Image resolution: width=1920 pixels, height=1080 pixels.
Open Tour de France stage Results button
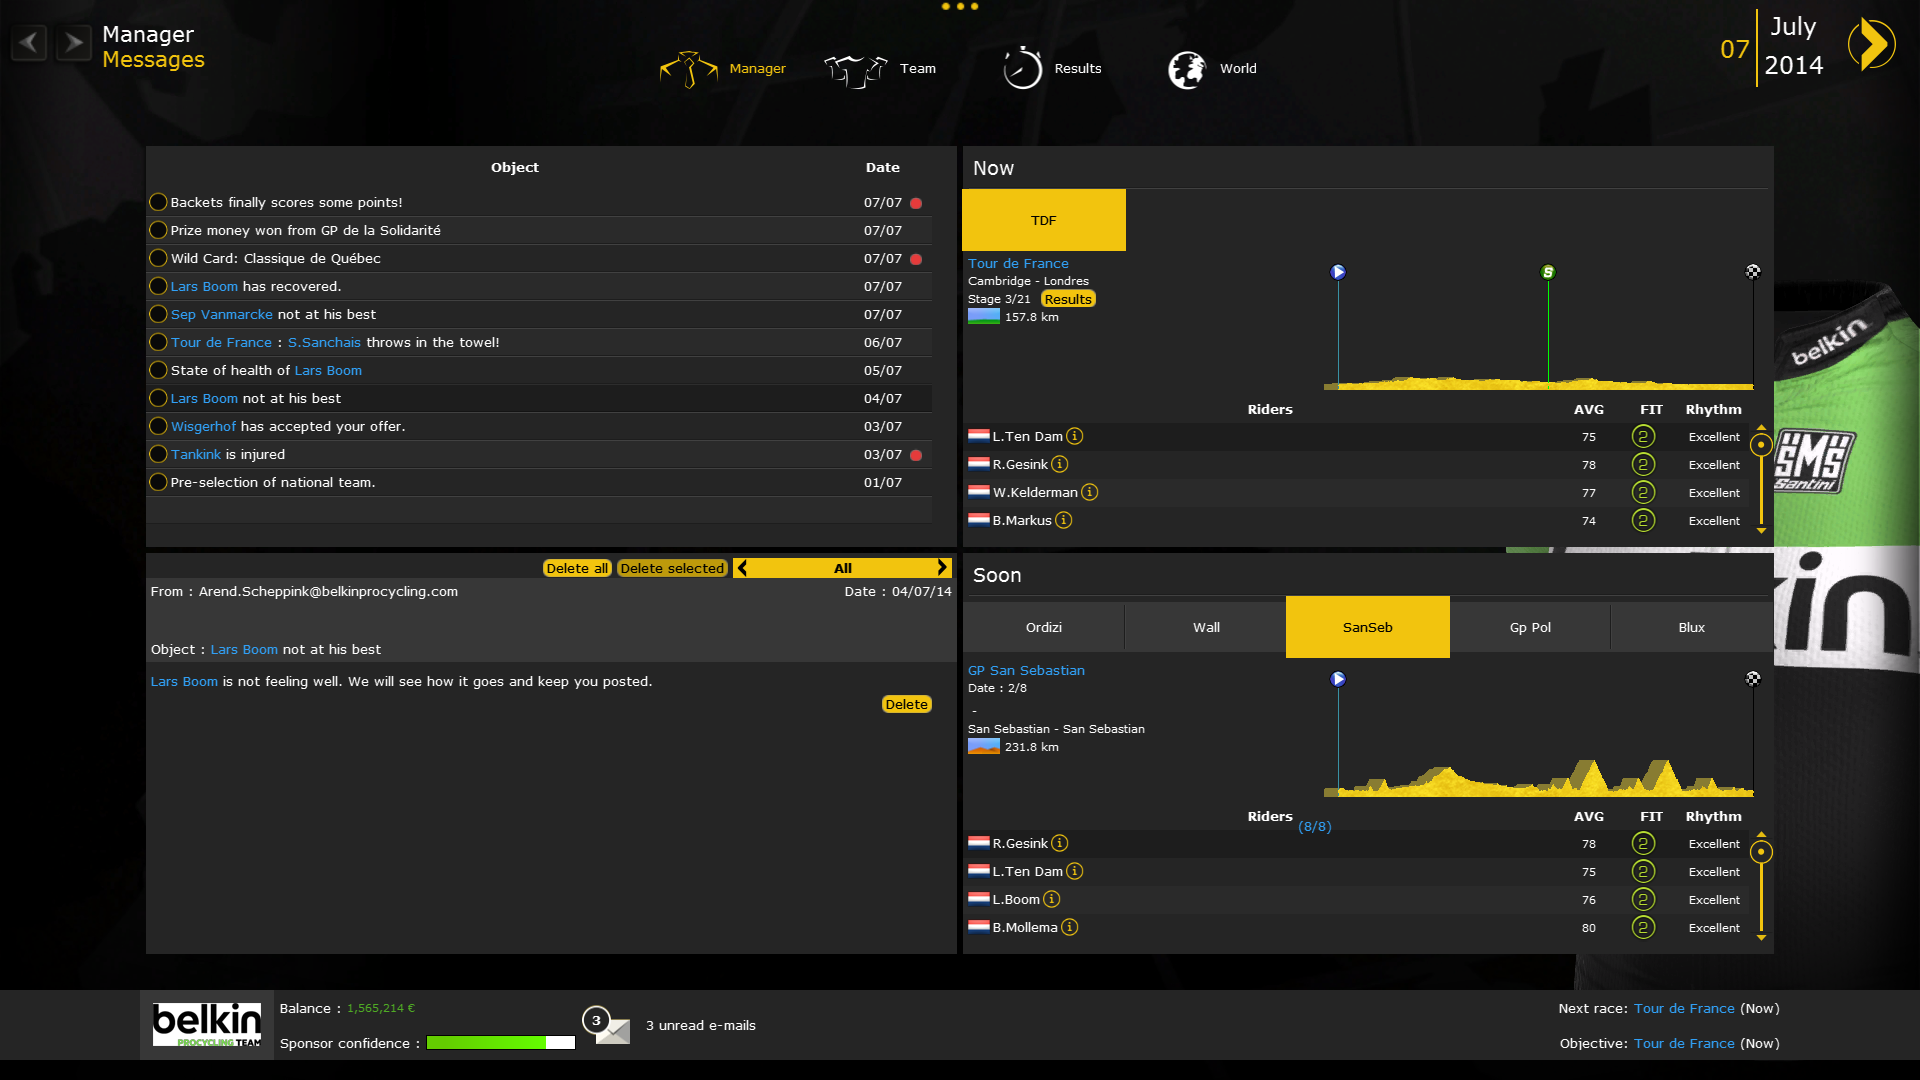(x=1068, y=299)
